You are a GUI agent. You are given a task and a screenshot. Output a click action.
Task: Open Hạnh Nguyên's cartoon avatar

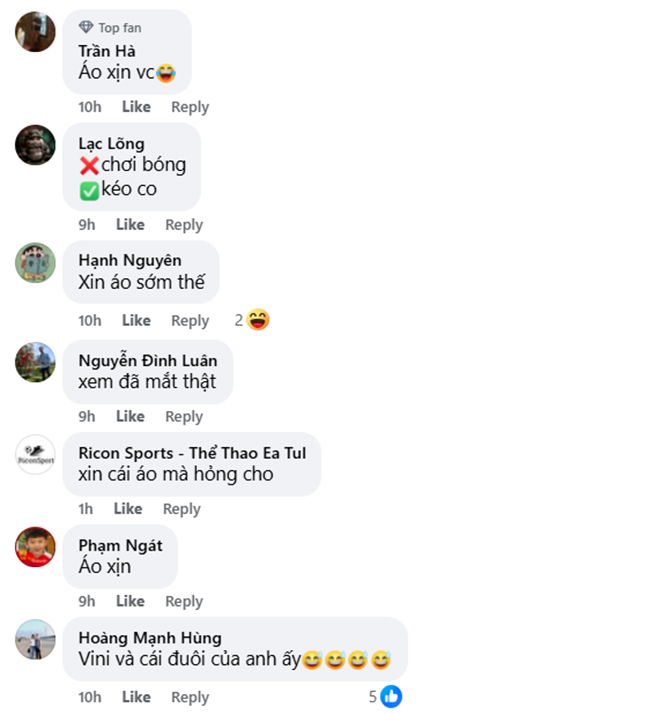(35, 263)
